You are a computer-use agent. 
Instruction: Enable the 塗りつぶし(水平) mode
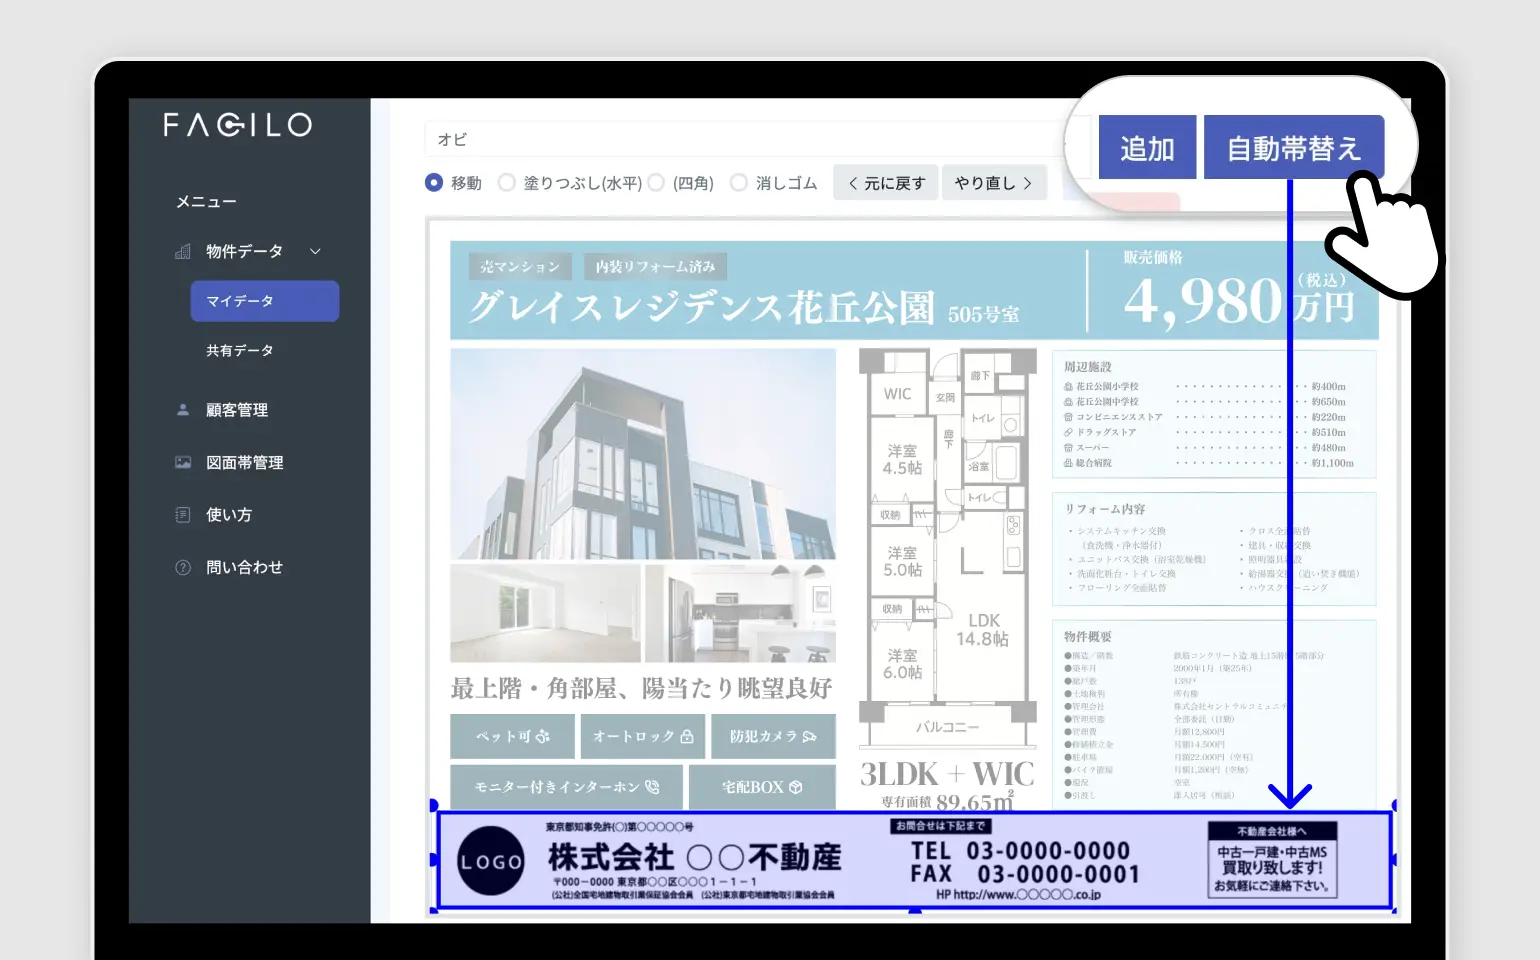point(508,182)
